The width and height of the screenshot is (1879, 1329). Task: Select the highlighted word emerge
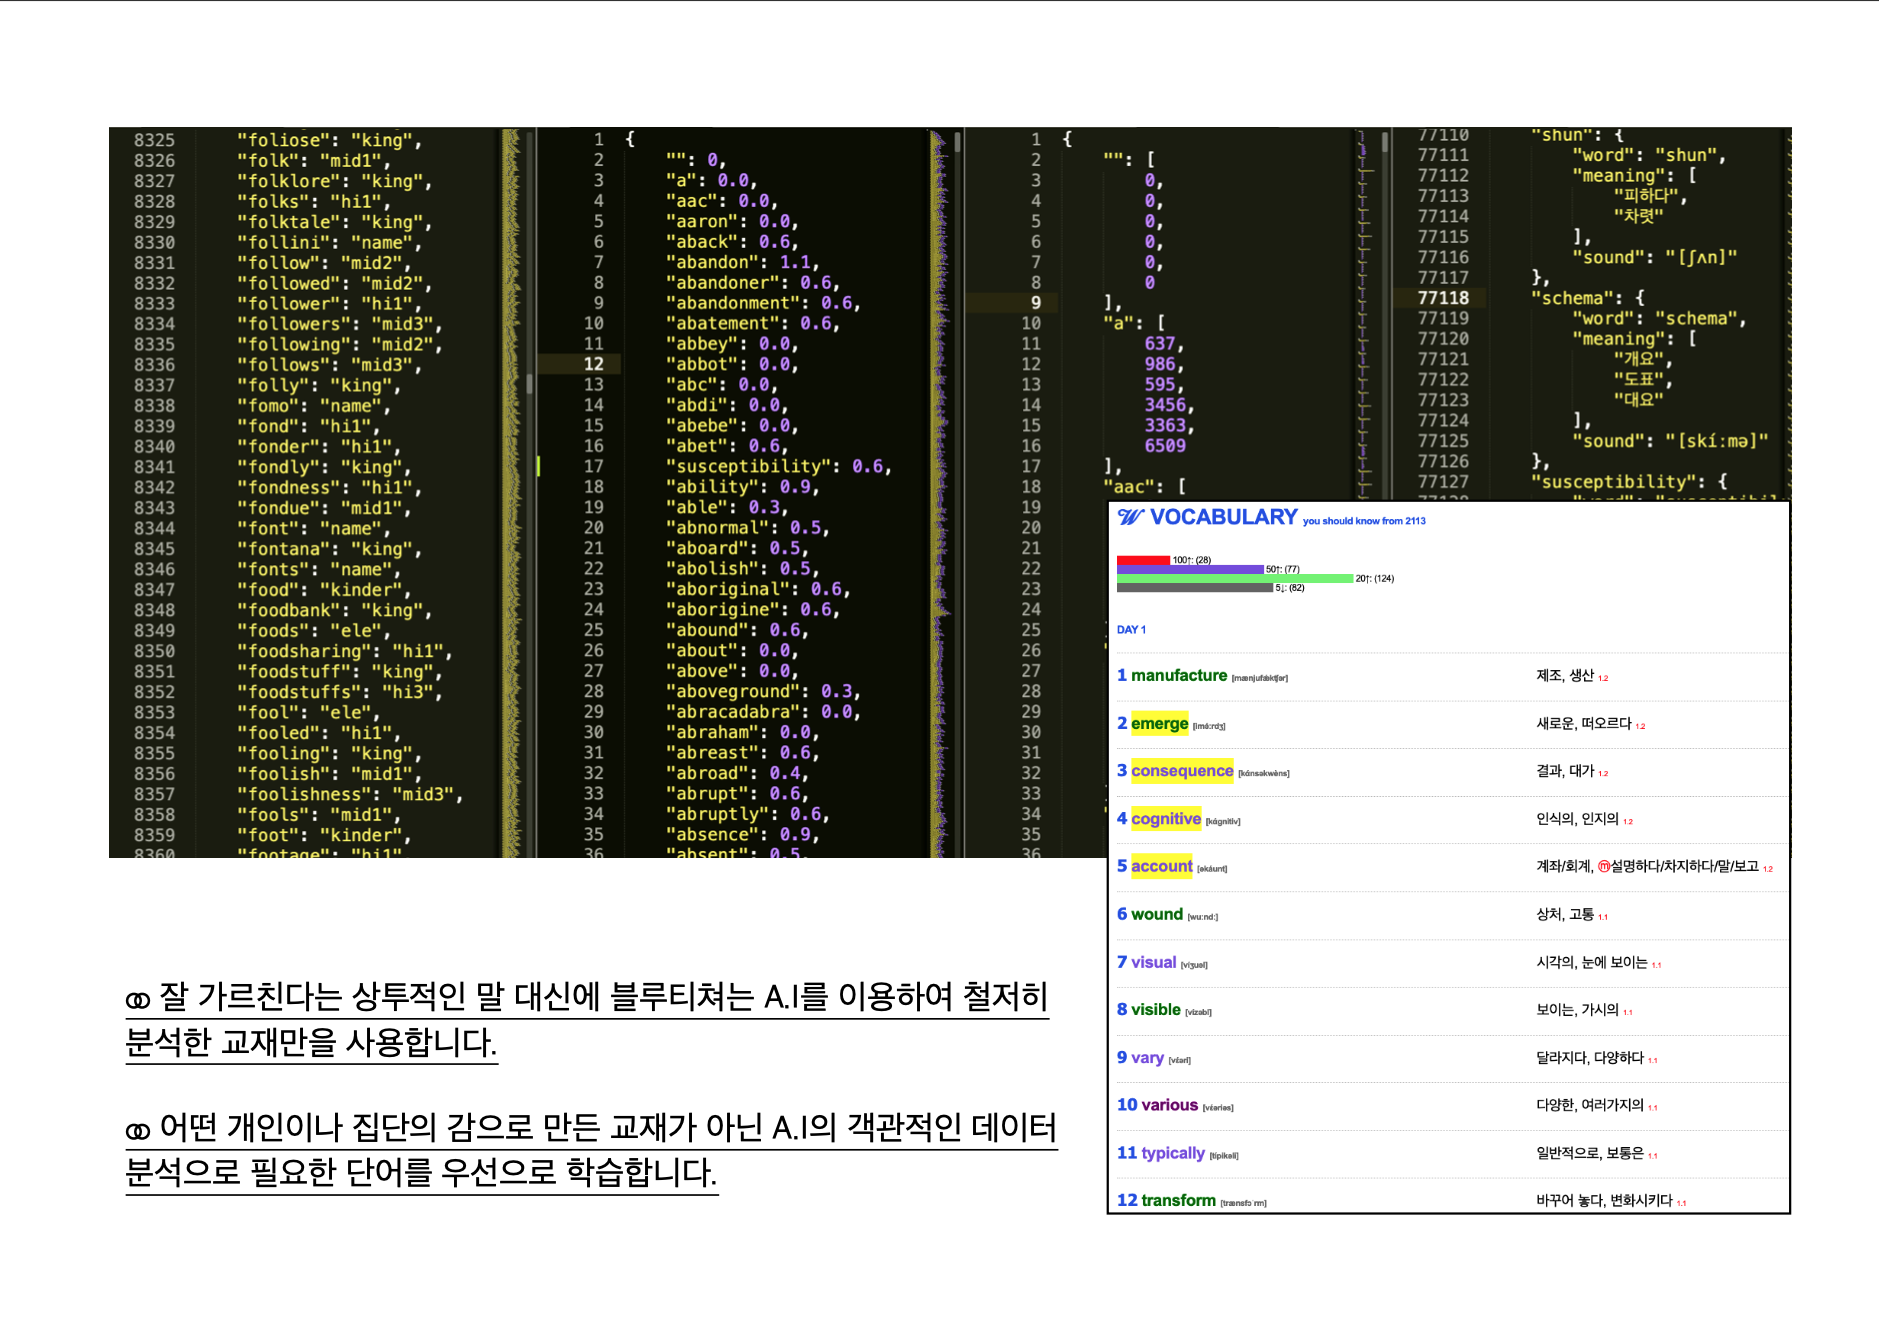1159,723
